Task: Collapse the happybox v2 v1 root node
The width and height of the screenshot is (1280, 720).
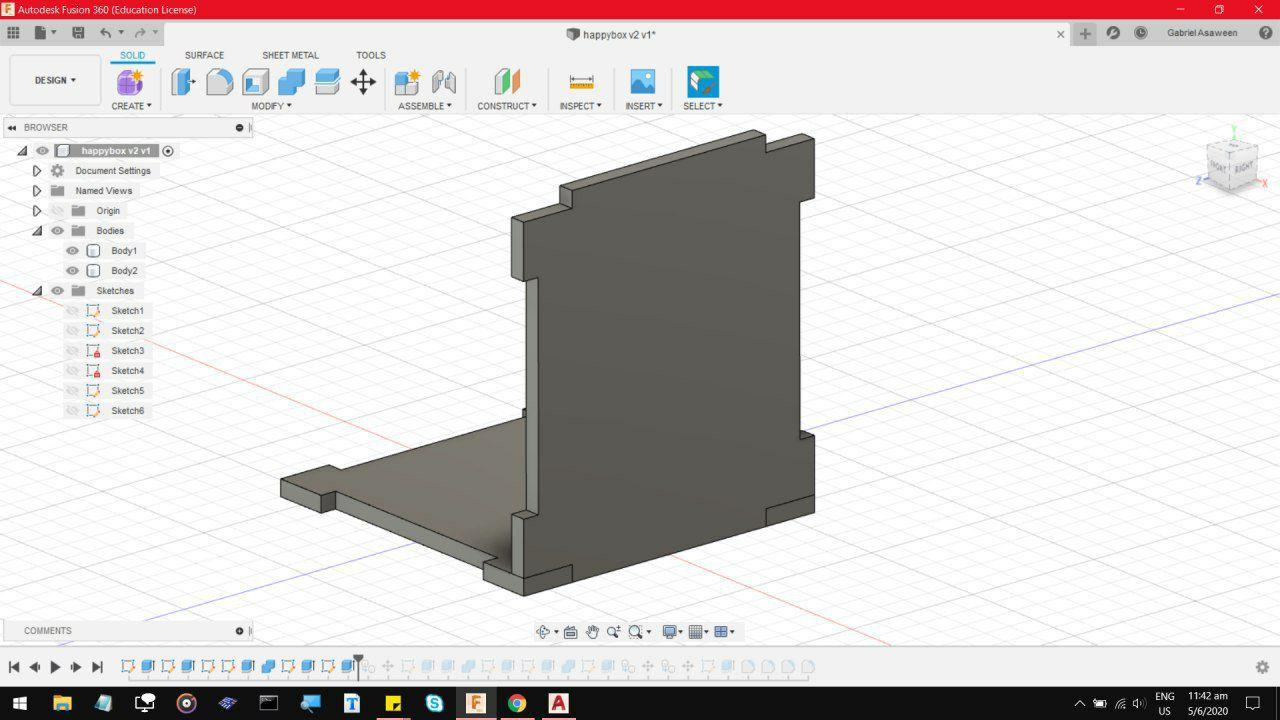Action: pos(22,151)
